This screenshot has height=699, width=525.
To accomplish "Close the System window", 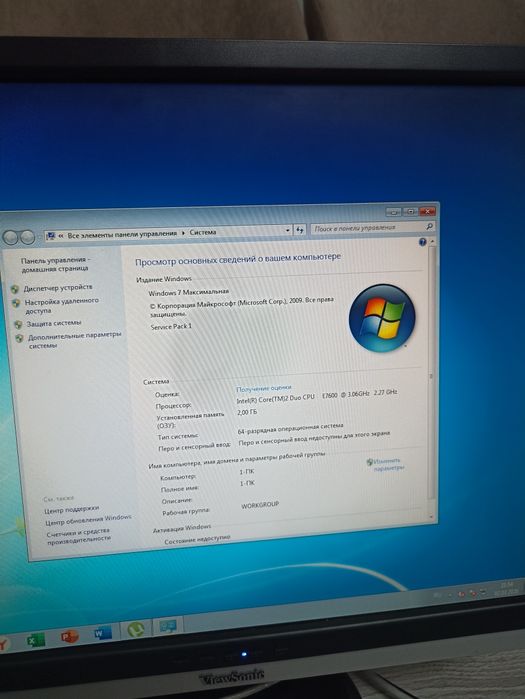I will pos(427,211).
